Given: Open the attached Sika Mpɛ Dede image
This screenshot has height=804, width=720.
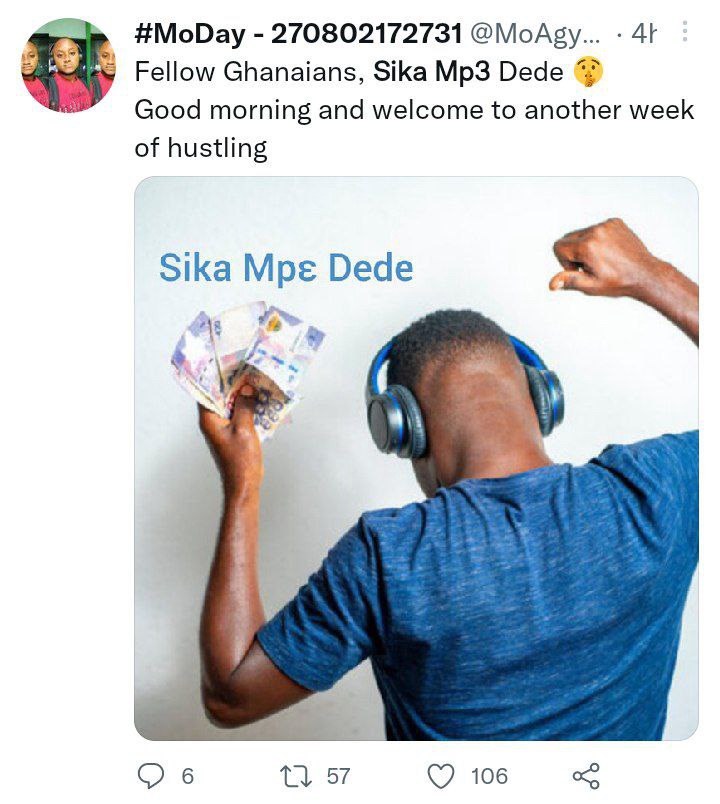Looking at the screenshot, I should click(416, 458).
